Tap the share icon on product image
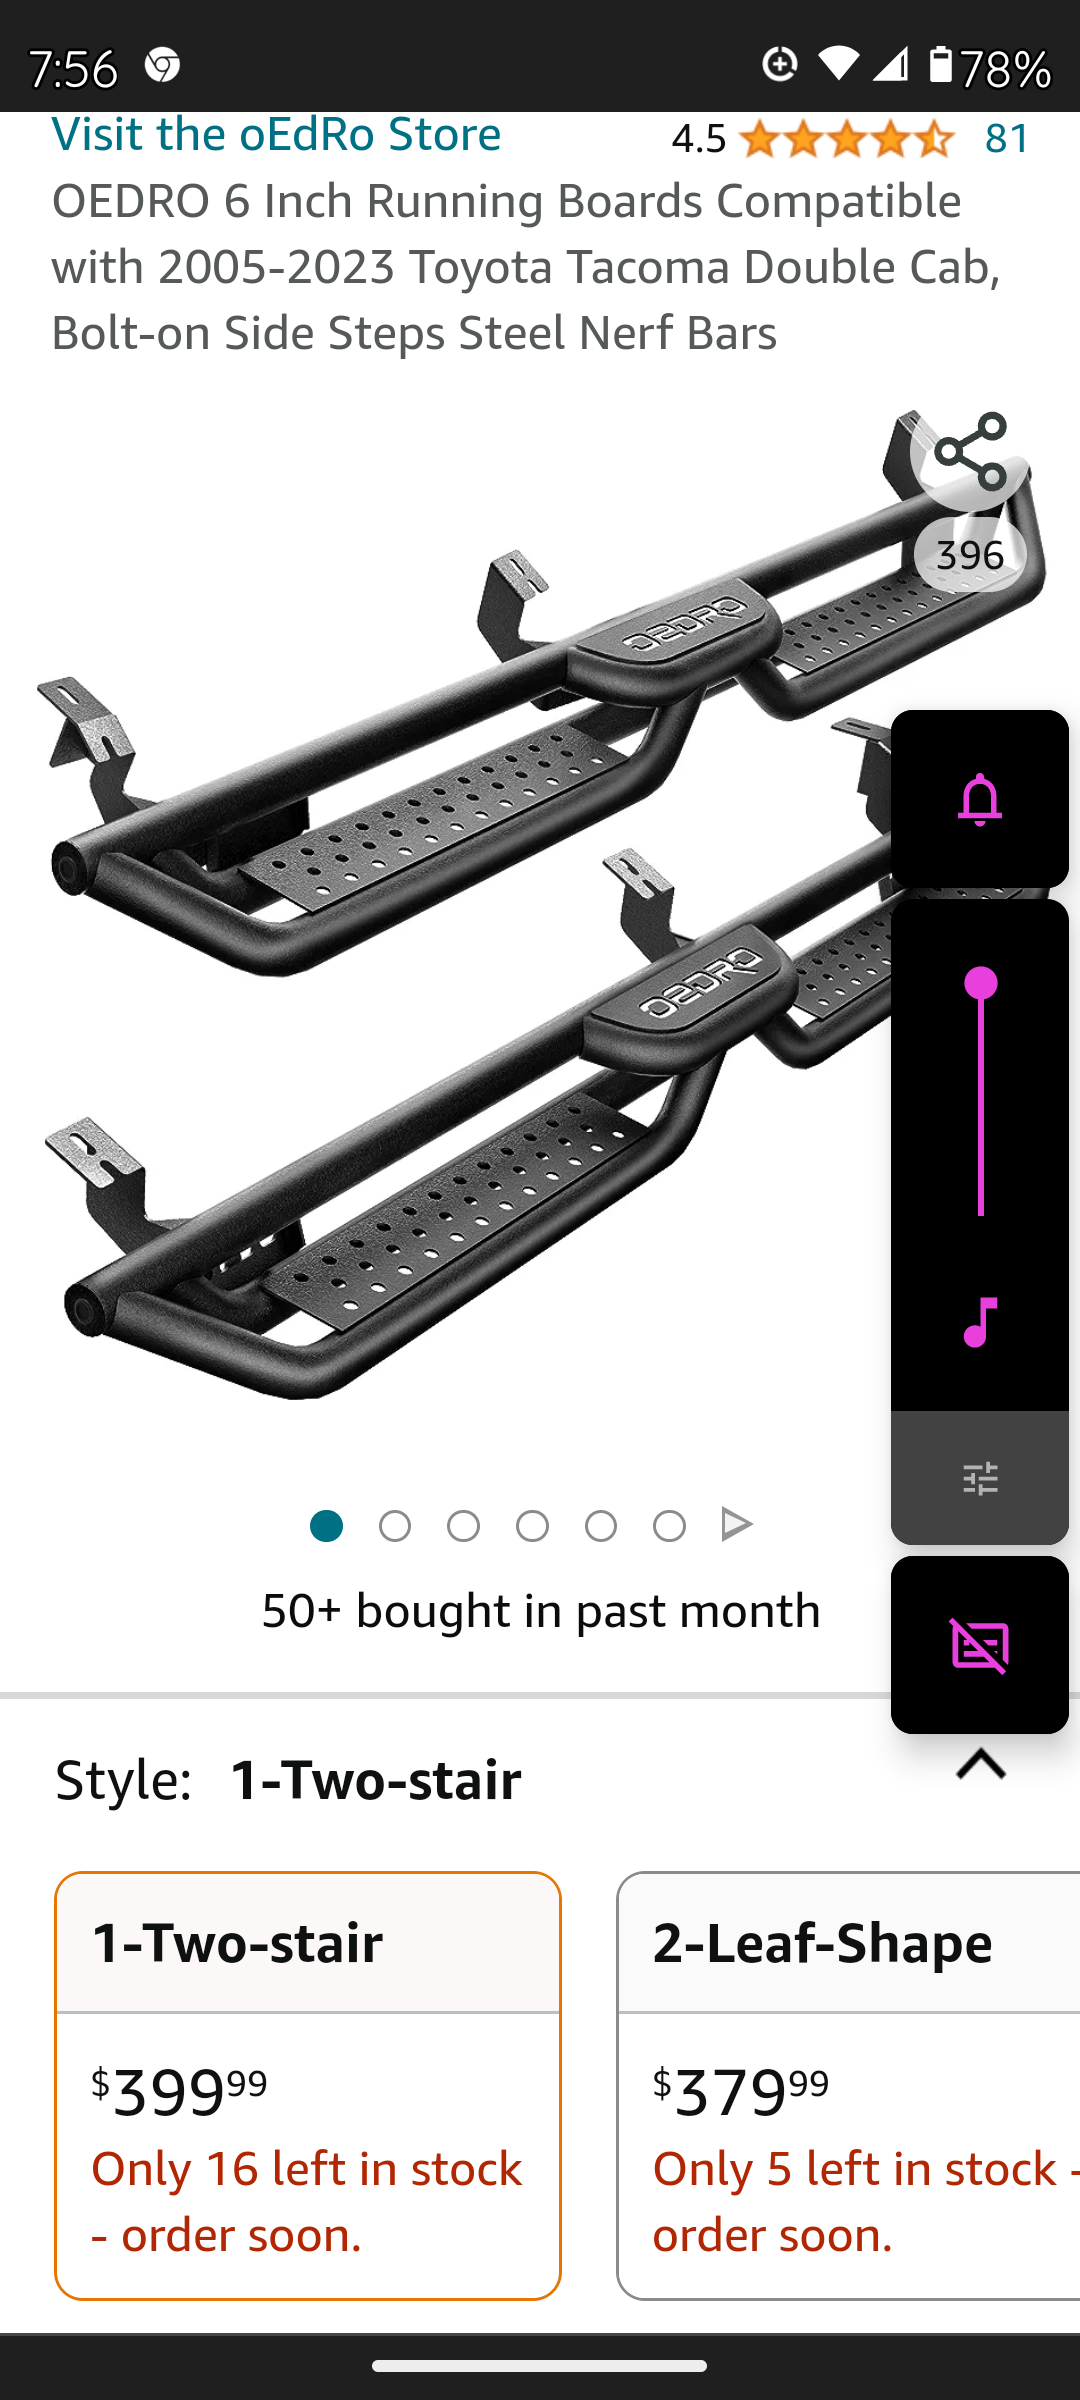This screenshot has height=2400, width=1080. pyautogui.click(x=971, y=451)
